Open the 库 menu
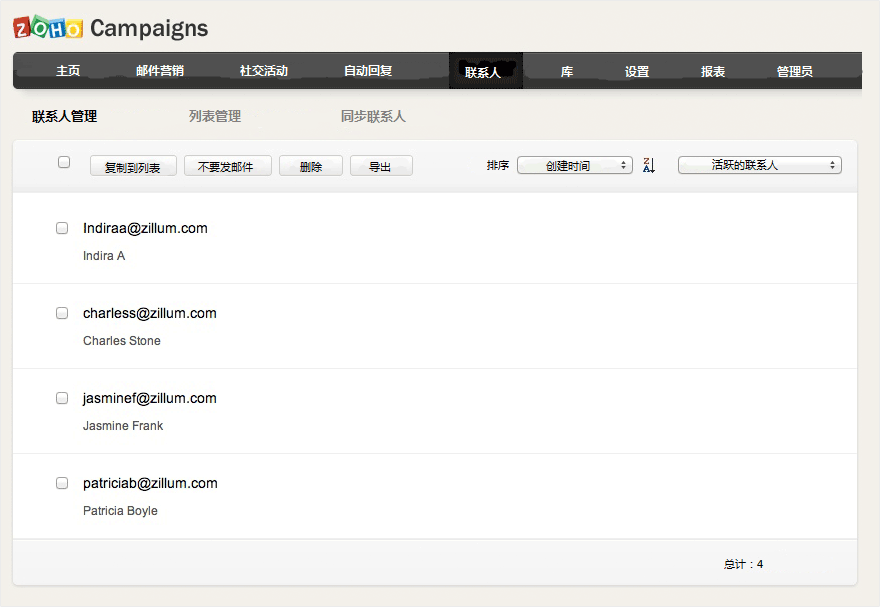 [x=567, y=71]
